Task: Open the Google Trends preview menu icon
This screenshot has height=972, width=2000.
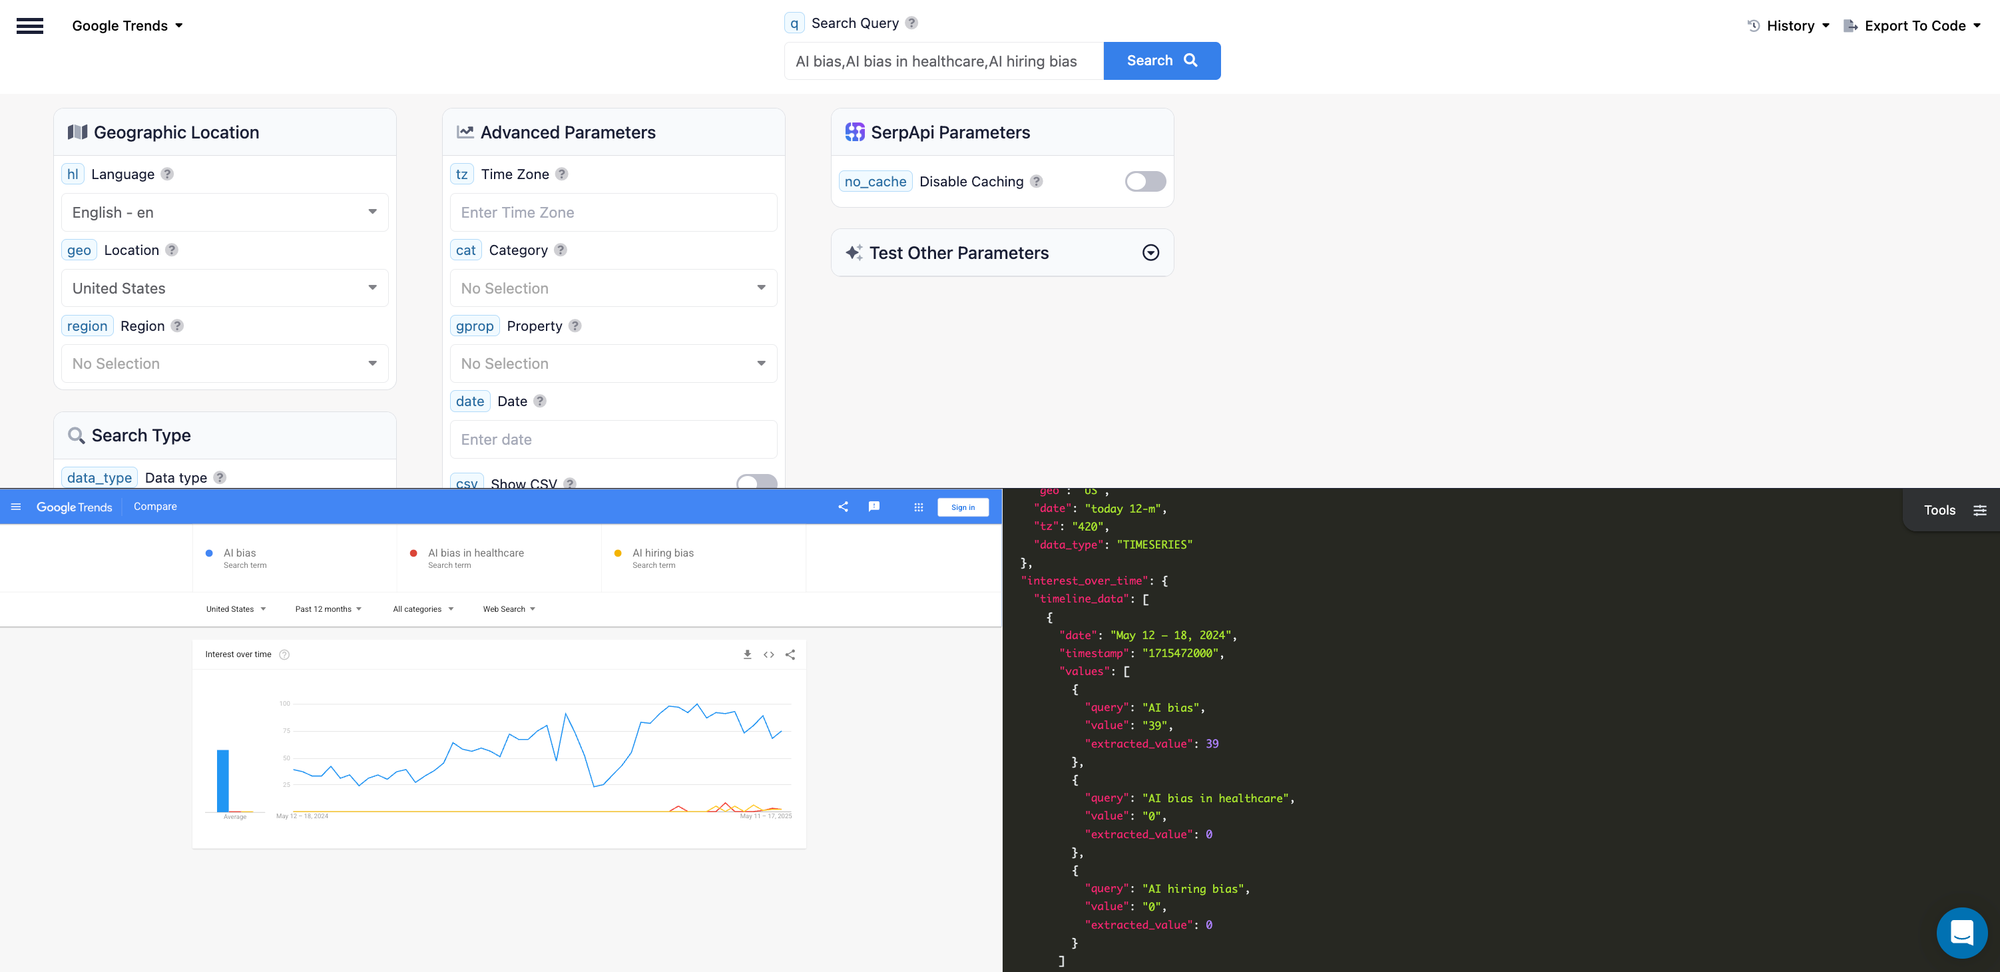Action: 16,507
